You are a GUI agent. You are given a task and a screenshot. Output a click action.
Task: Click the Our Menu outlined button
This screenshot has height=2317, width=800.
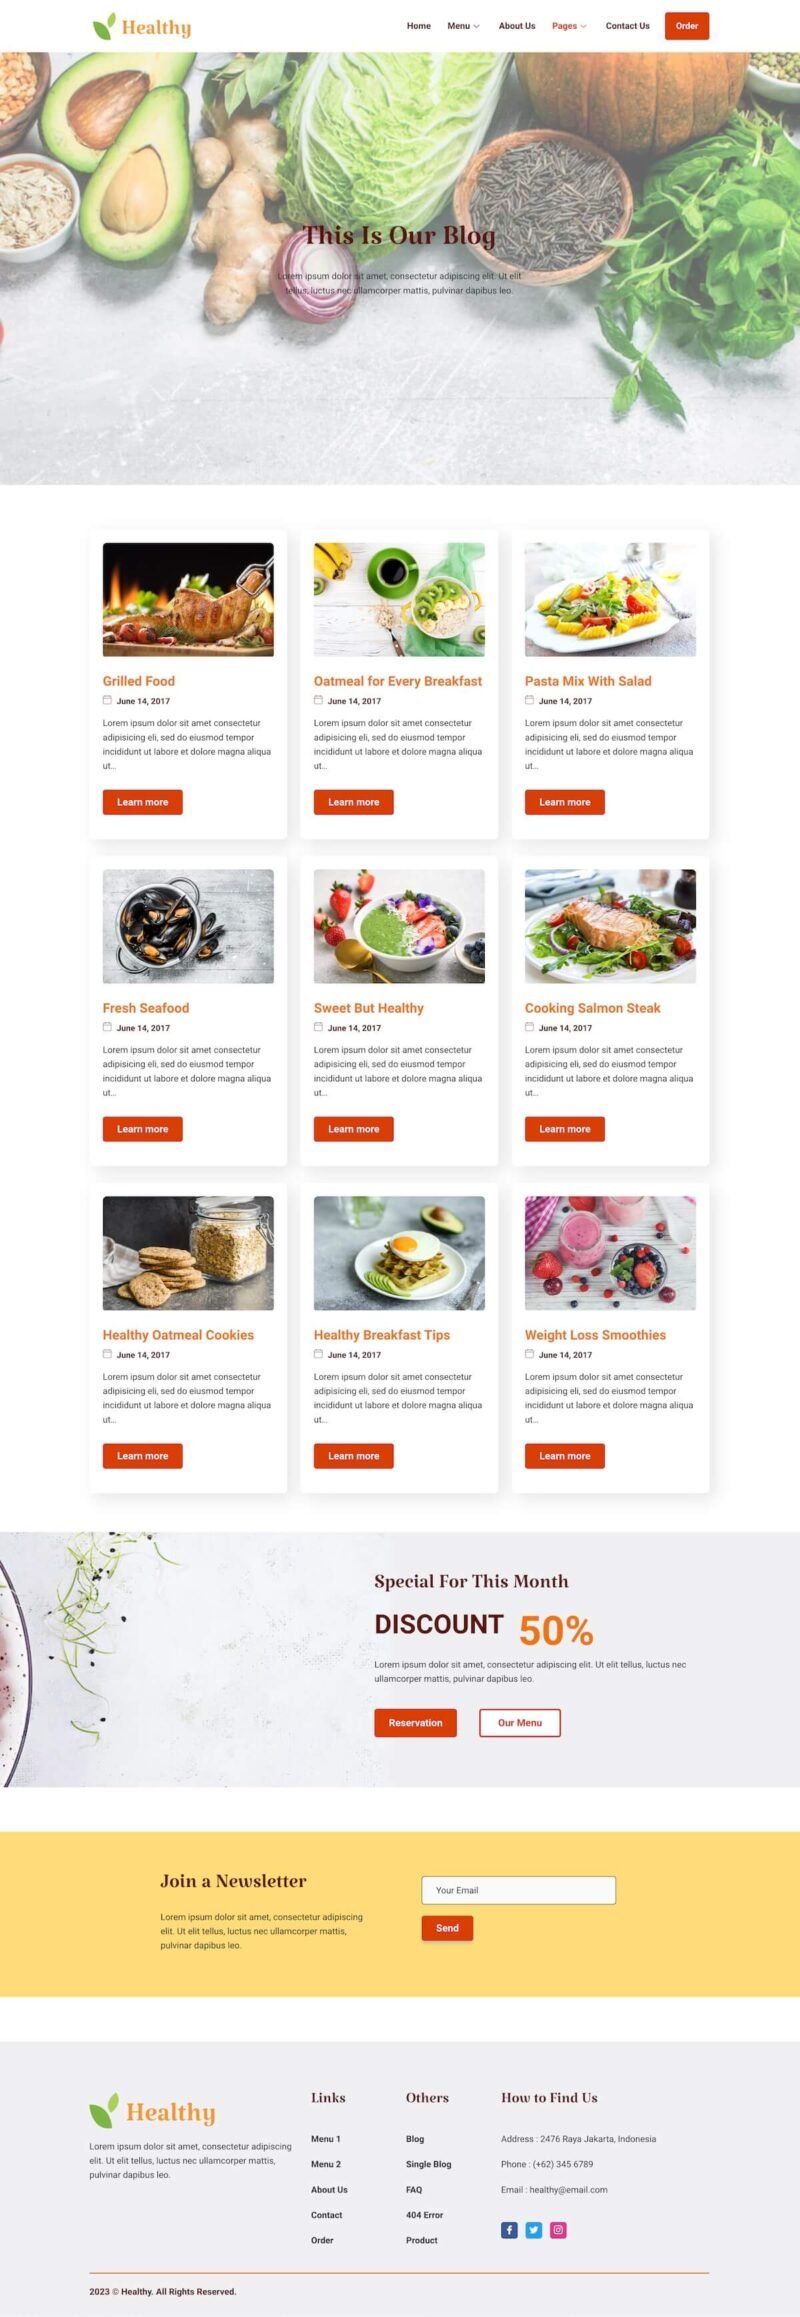pyautogui.click(x=520, y=1723)
